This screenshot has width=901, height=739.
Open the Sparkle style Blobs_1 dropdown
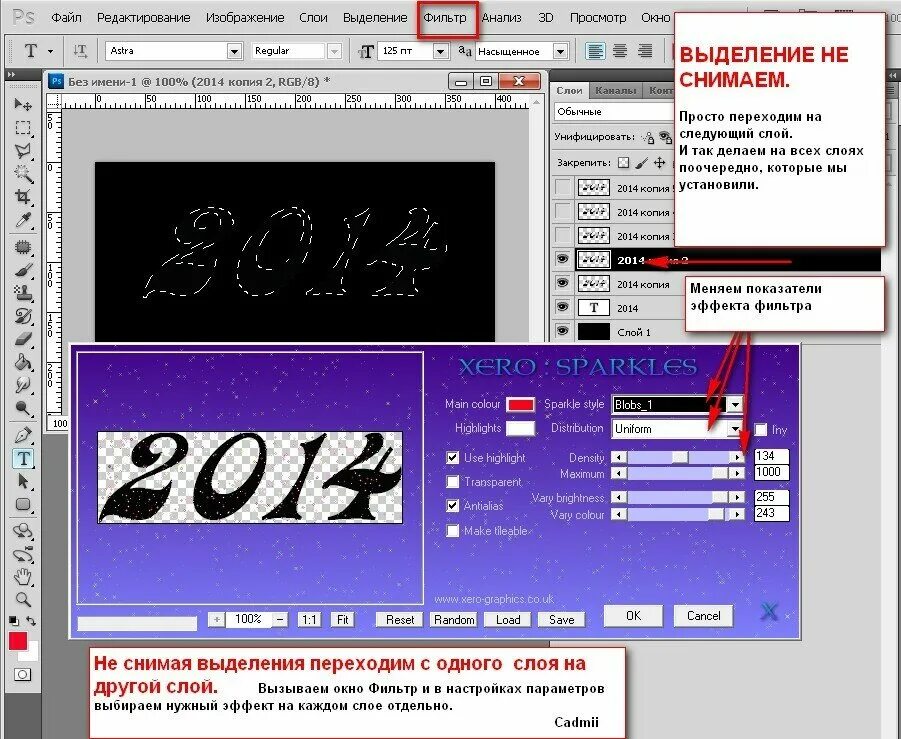click(735, 405)
